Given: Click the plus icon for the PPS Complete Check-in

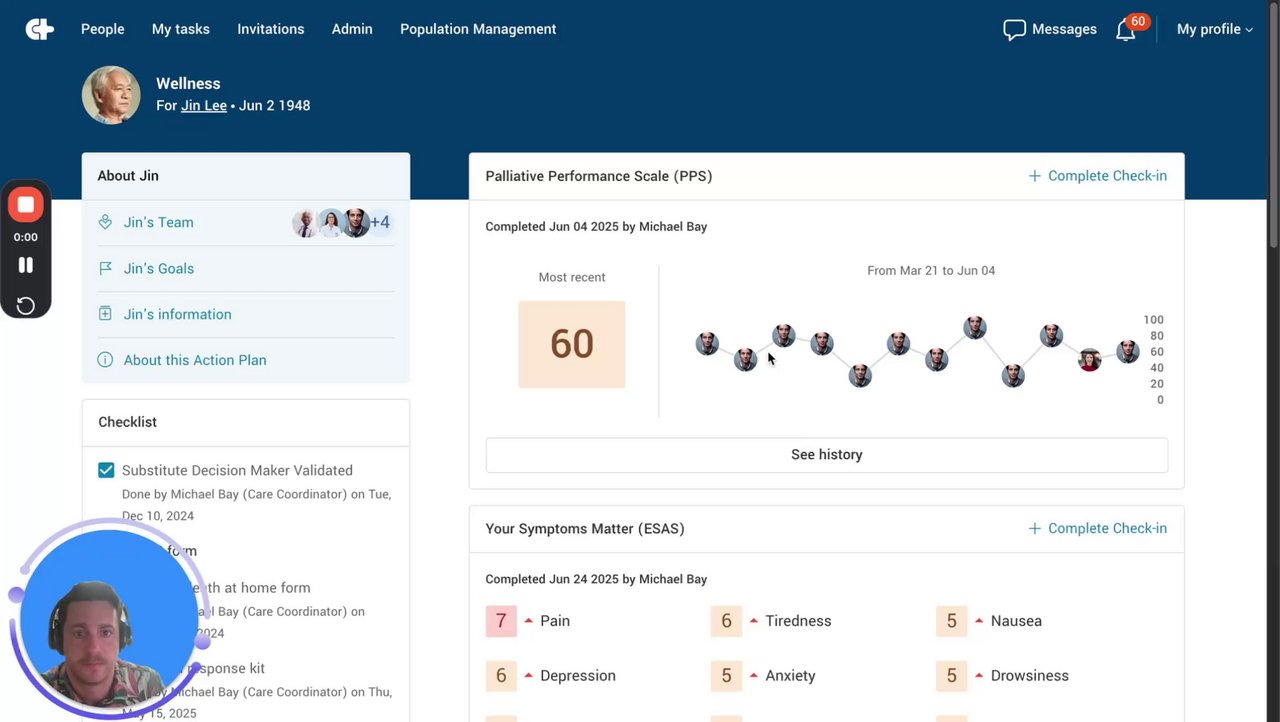Looking at the screenshot, I should (x=1034, y=176).
